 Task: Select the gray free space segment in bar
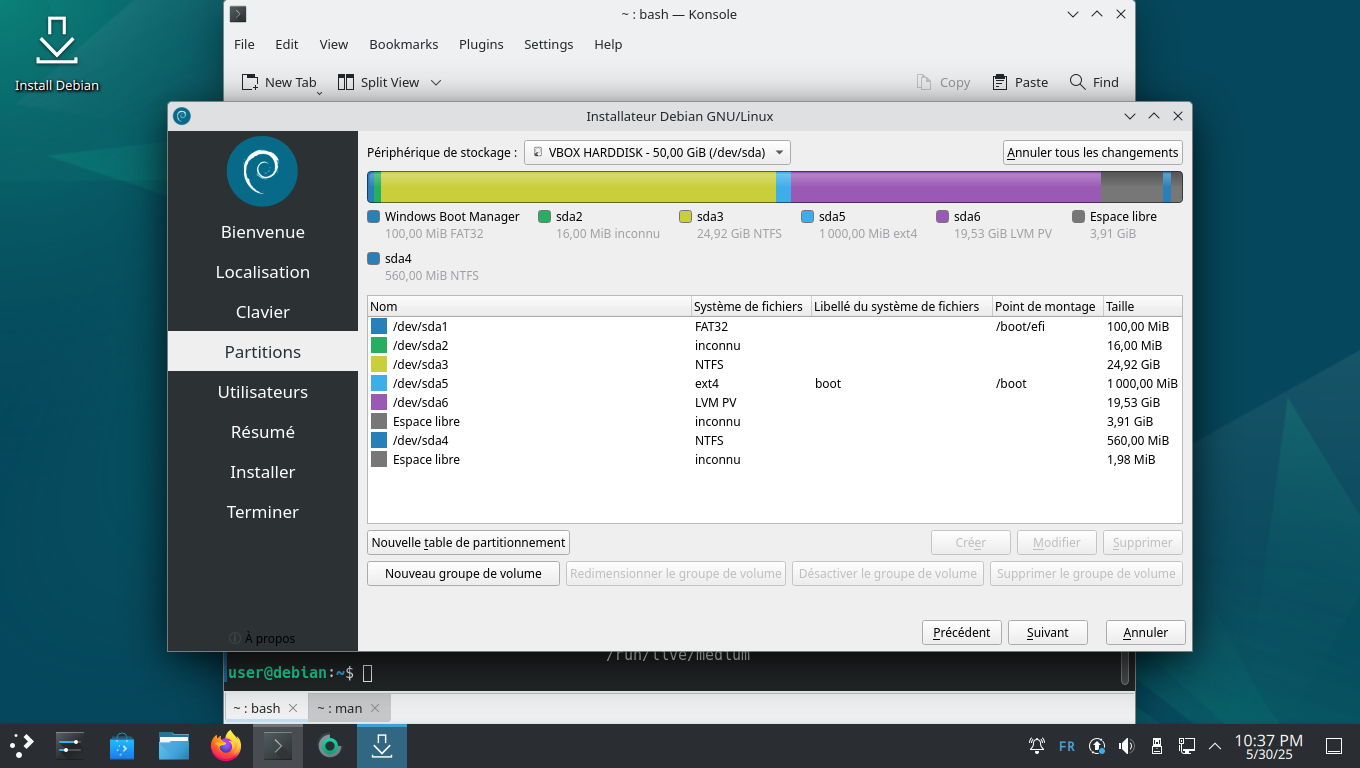coord(1131,187)
